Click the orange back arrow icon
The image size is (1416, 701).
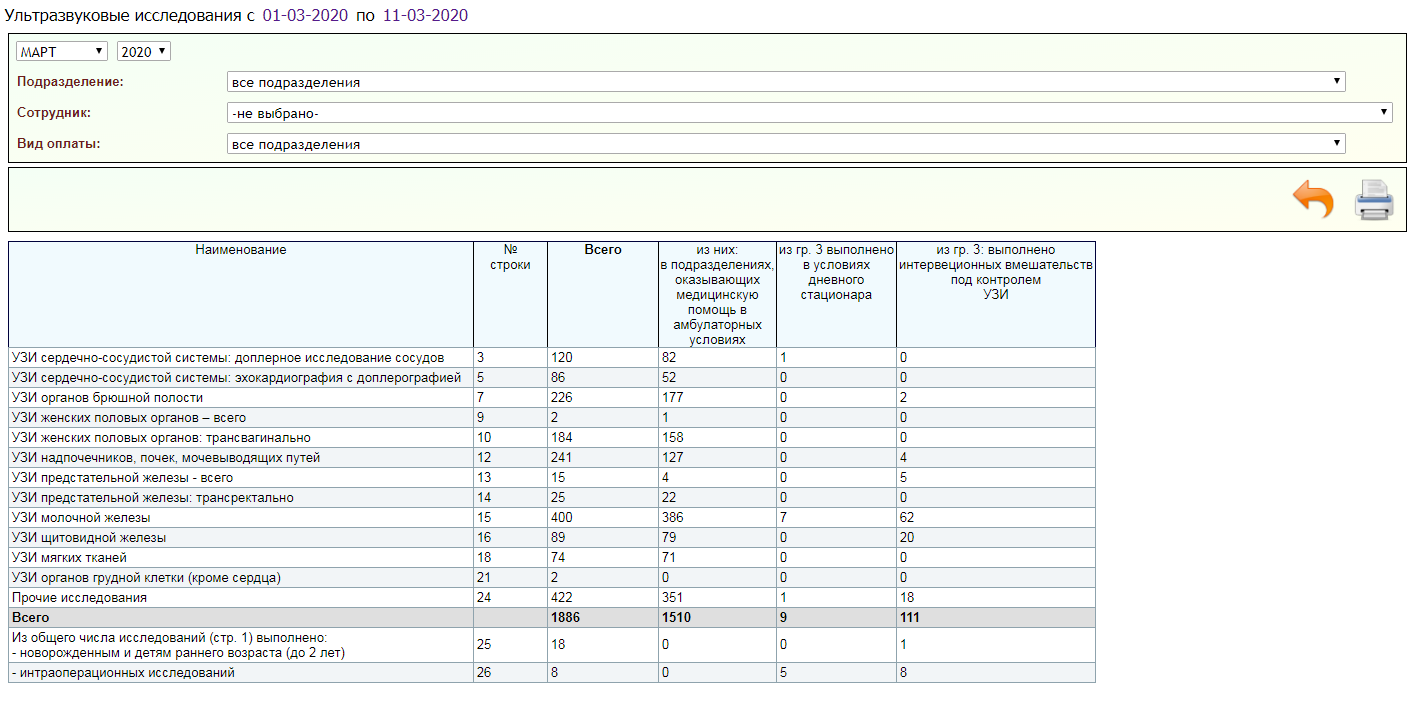pyautogui.click(x=1313, y=199)
